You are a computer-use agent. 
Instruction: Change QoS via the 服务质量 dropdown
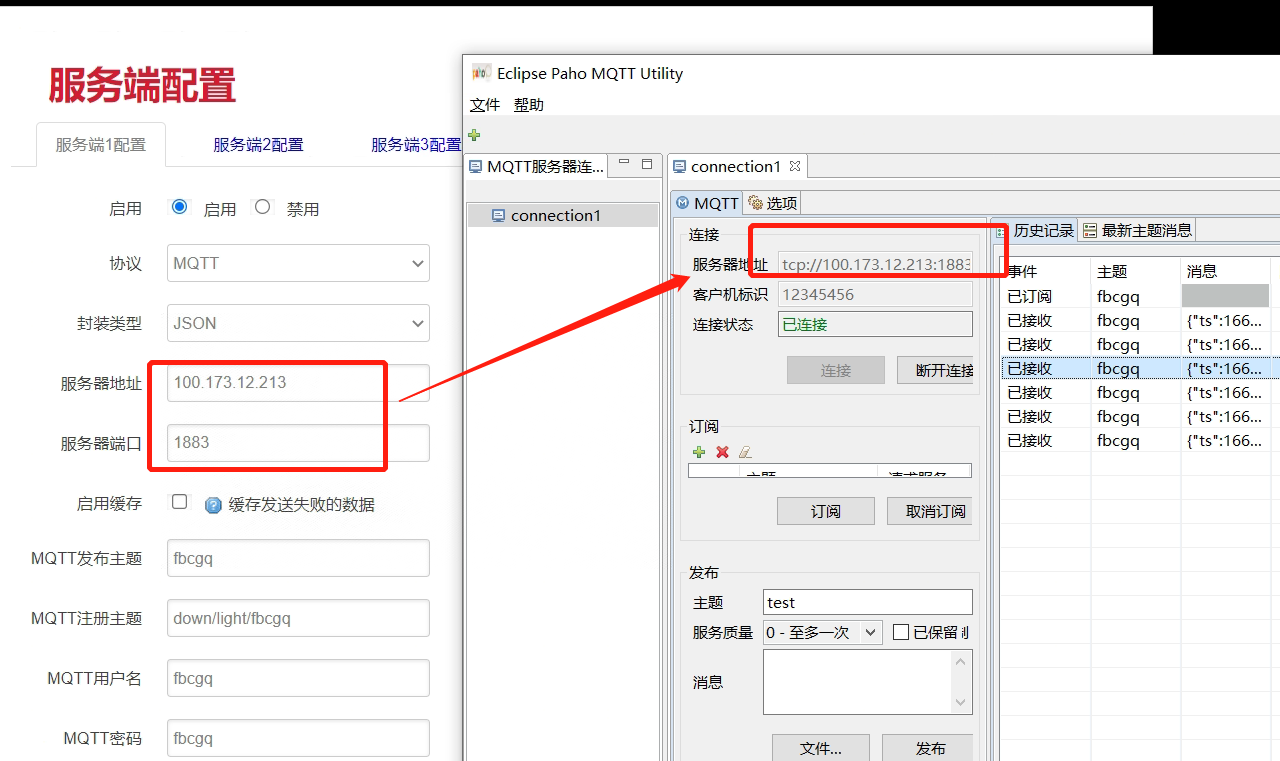(x=822, y=632)
